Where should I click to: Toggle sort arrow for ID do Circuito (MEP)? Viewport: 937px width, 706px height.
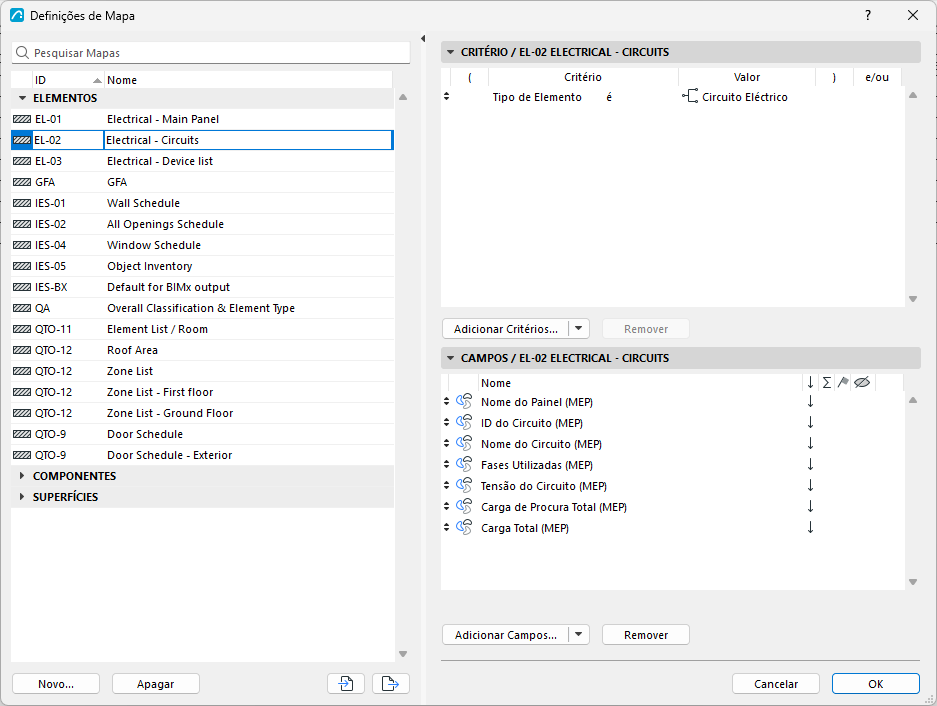pos(810,423)
